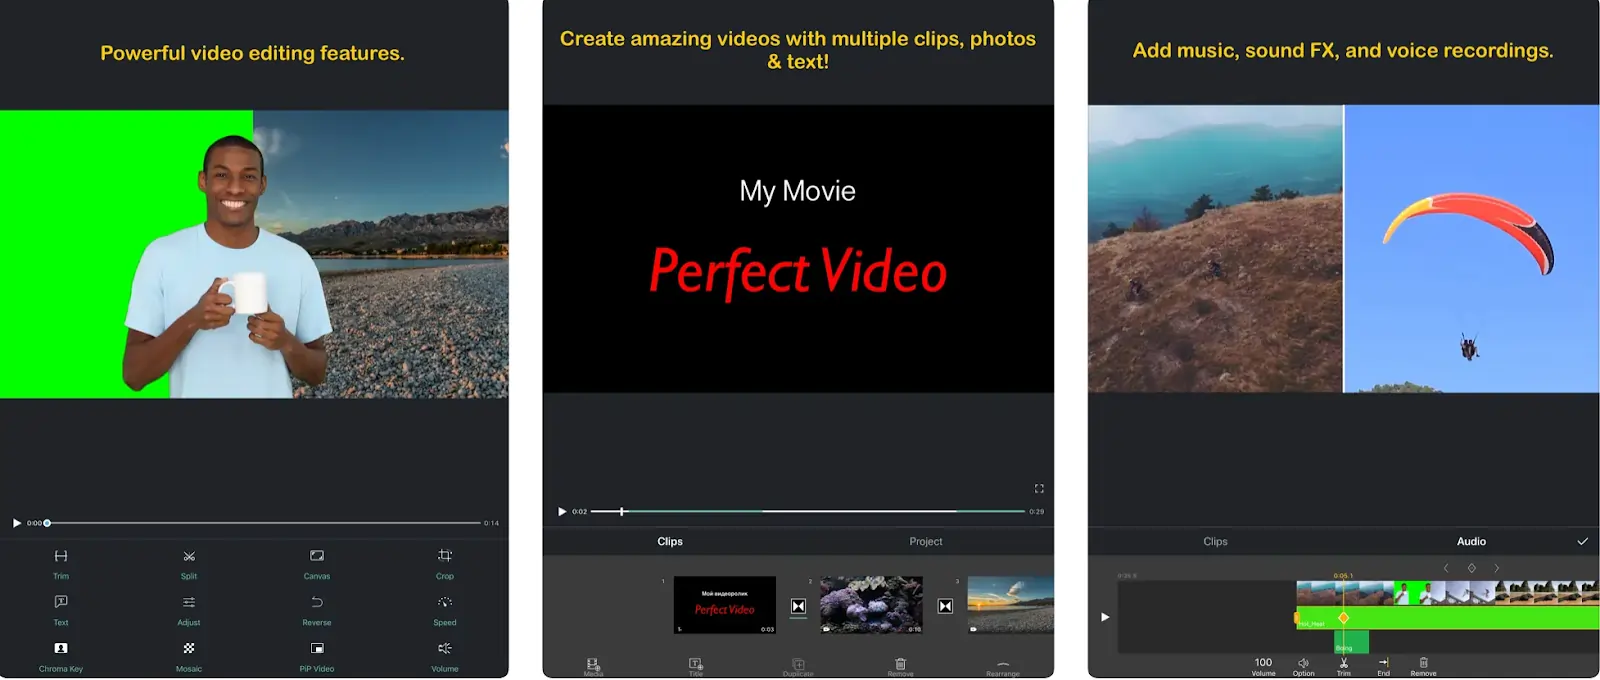Open the Text tool
This screenshot has height=680, width=1600.
[x=61, y=609]
